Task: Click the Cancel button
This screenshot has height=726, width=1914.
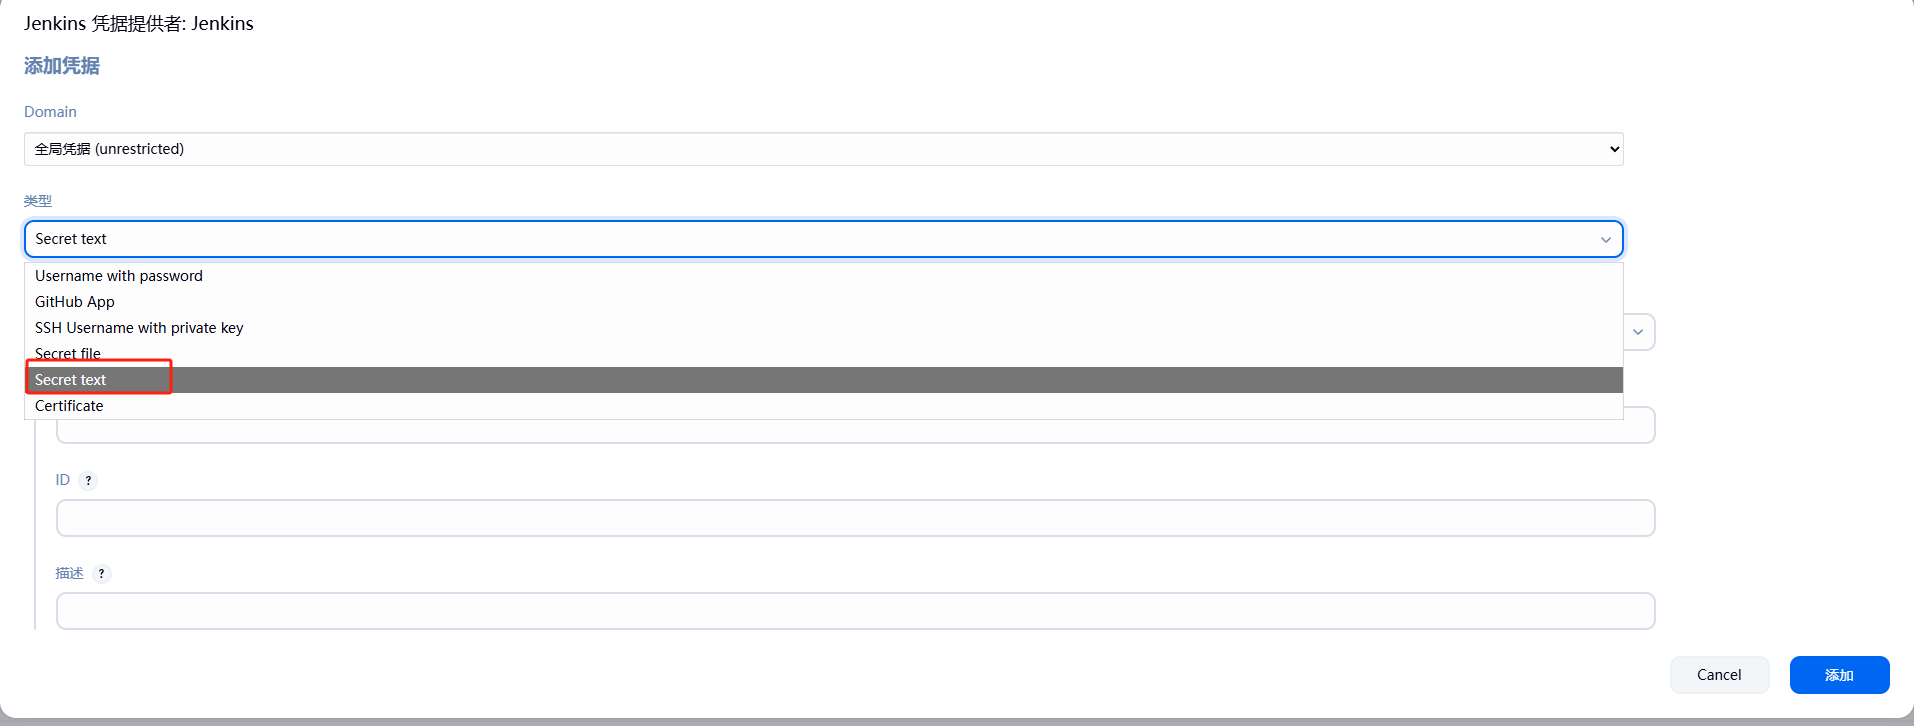Action: click(x=1719, y=675)
